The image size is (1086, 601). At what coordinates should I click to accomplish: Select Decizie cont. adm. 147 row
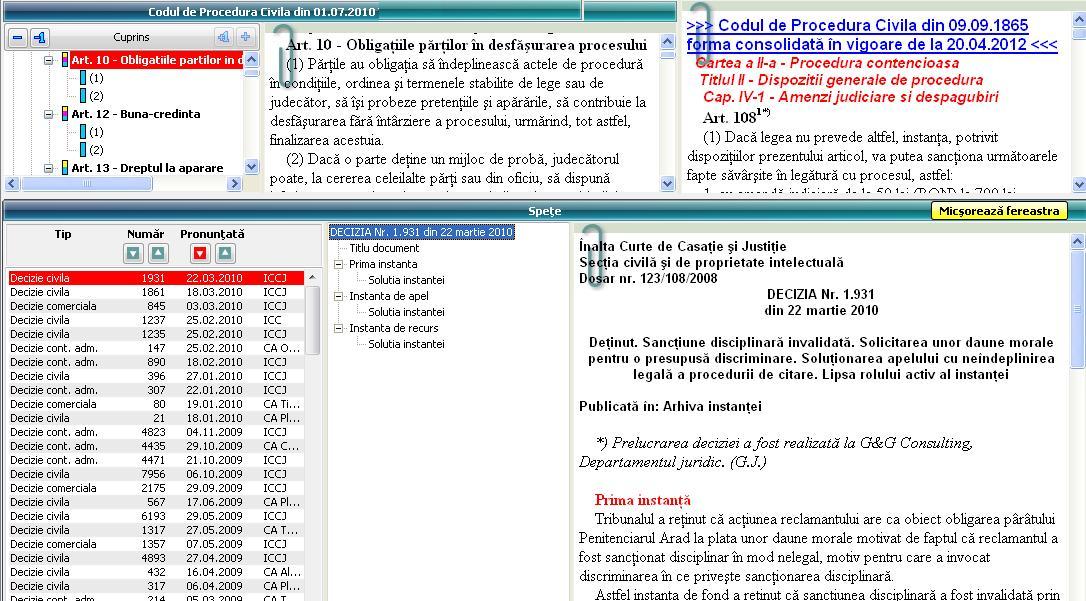[156, 348]
